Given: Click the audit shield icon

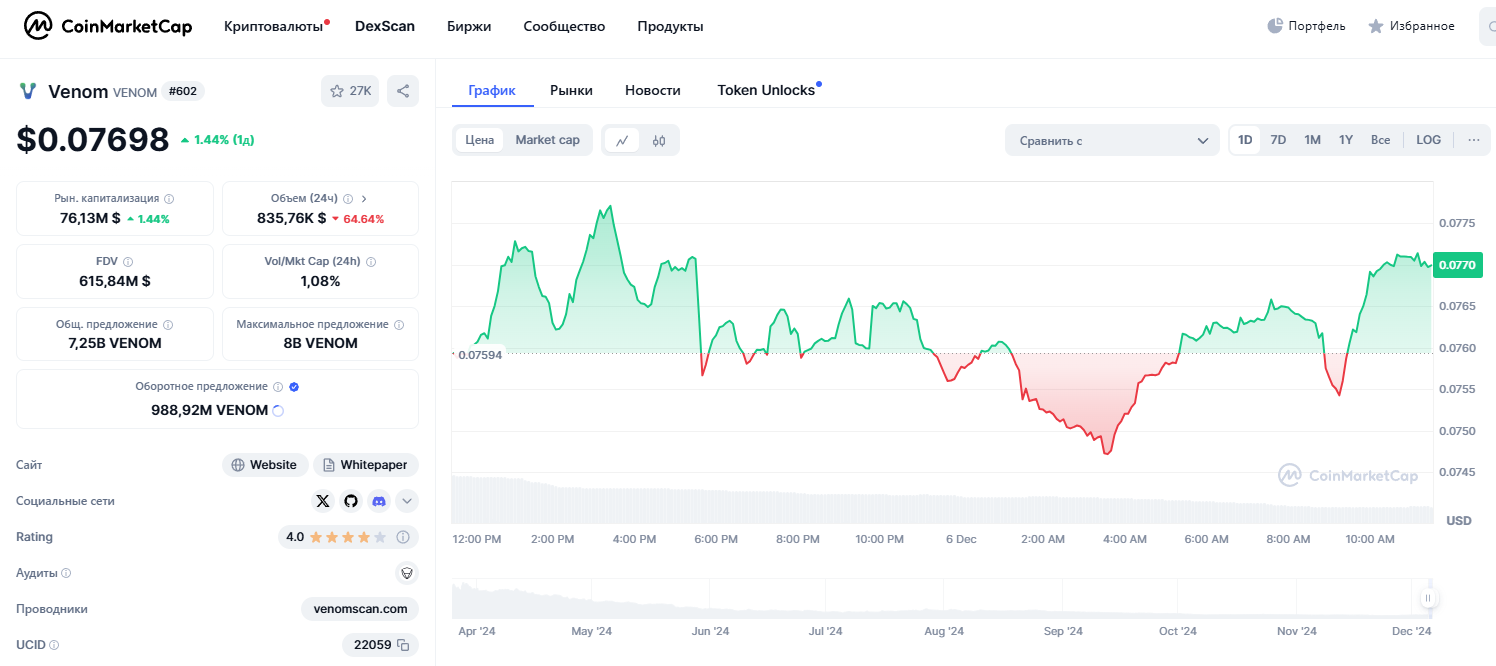Looking at the screenshot, I should pos(406,573).
